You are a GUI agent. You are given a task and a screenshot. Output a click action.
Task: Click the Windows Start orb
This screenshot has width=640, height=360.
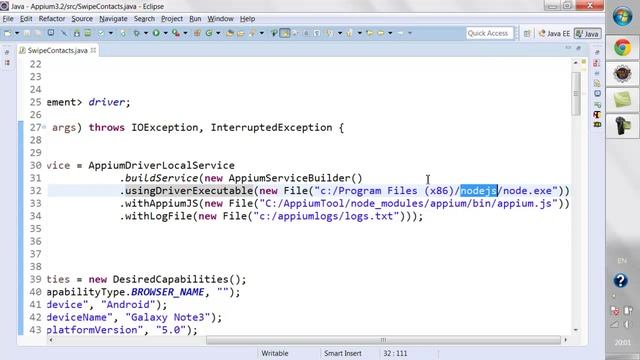pyautogui.click(x=622, y=17)
